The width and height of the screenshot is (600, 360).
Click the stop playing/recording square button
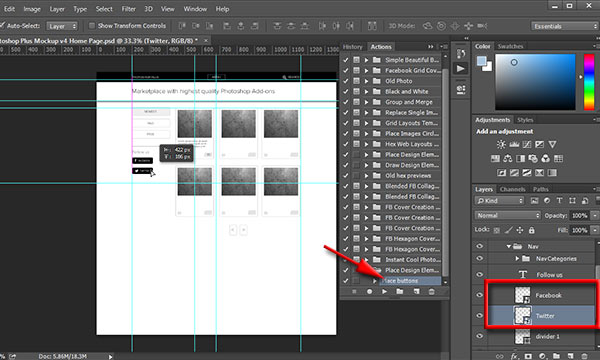click(354, 292)
